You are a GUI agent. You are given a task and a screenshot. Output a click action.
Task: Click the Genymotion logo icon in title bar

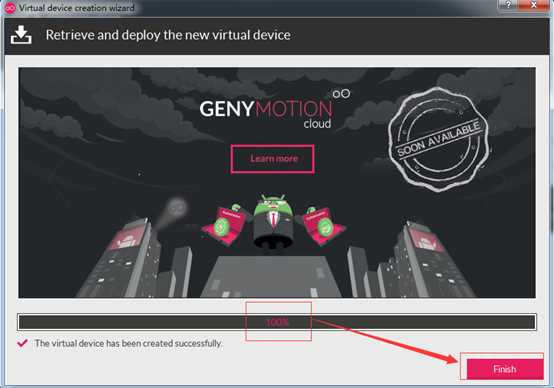(10, 8)
